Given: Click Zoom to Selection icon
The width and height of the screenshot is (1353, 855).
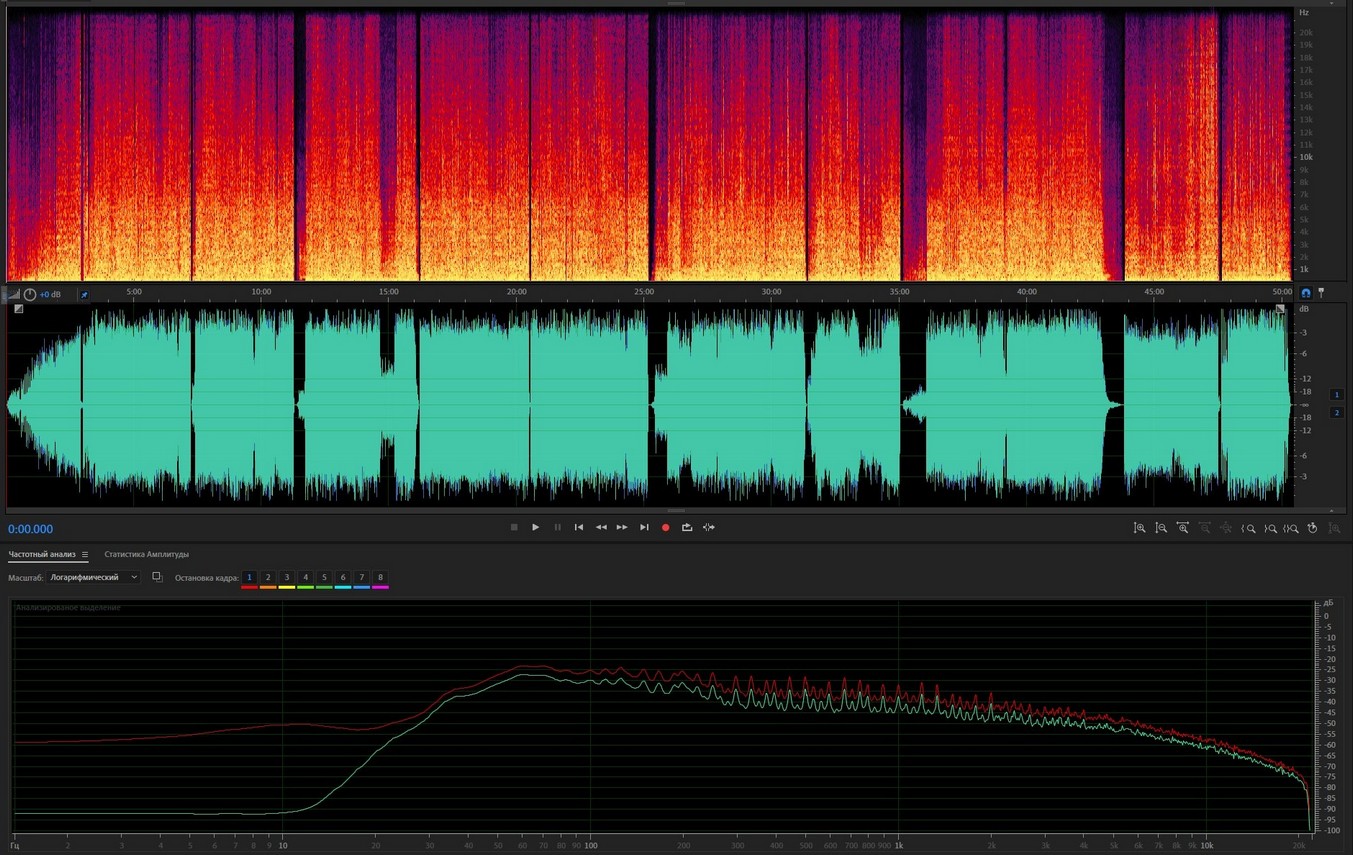Looking at the screenshot, I should (1292, 528).
